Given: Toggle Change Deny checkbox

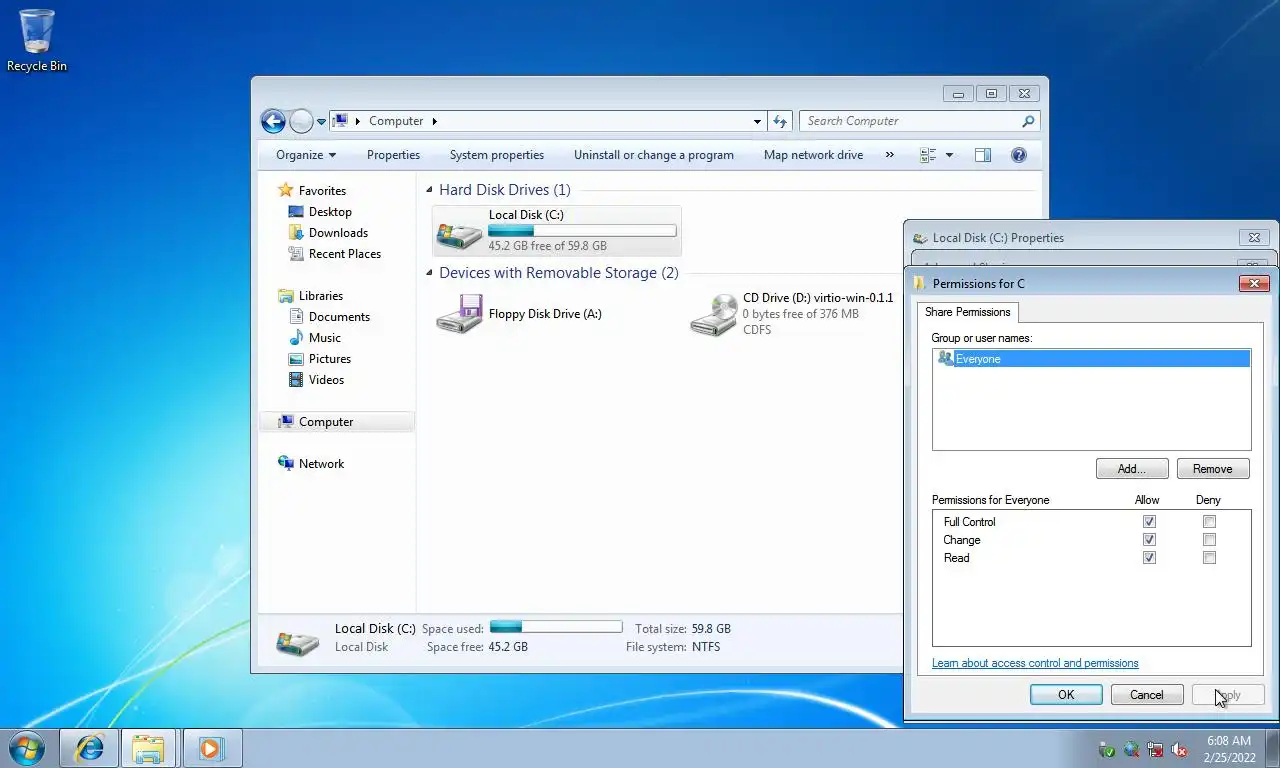Looking at the screenshot, I should click(1209, 540).
